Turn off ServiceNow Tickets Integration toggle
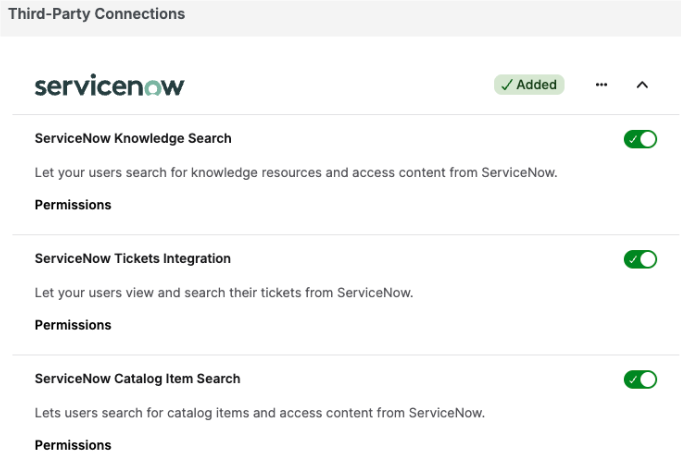The image size is (681, 462). coord(640,260)
